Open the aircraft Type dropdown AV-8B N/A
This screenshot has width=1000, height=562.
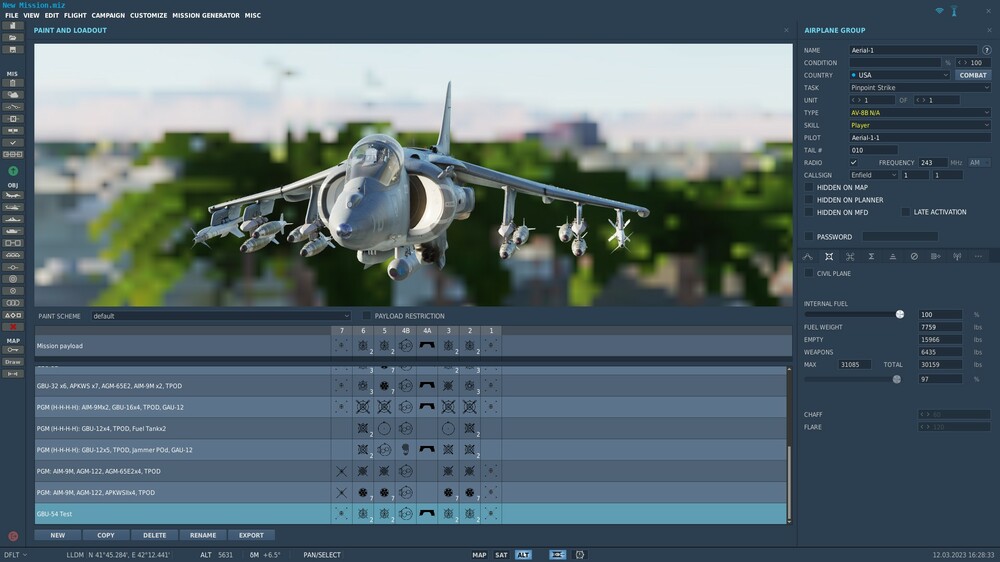pyautogui.click(x=920, y=113)
